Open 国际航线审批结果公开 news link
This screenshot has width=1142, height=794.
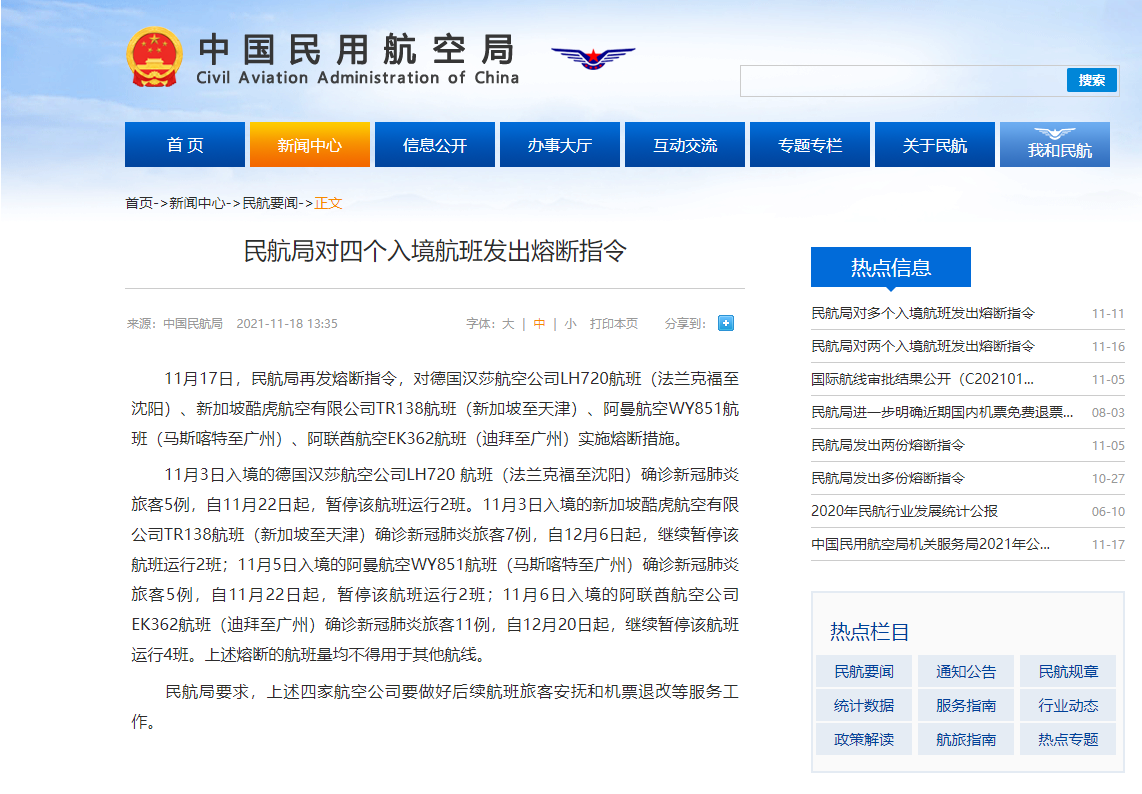point(922,379)
